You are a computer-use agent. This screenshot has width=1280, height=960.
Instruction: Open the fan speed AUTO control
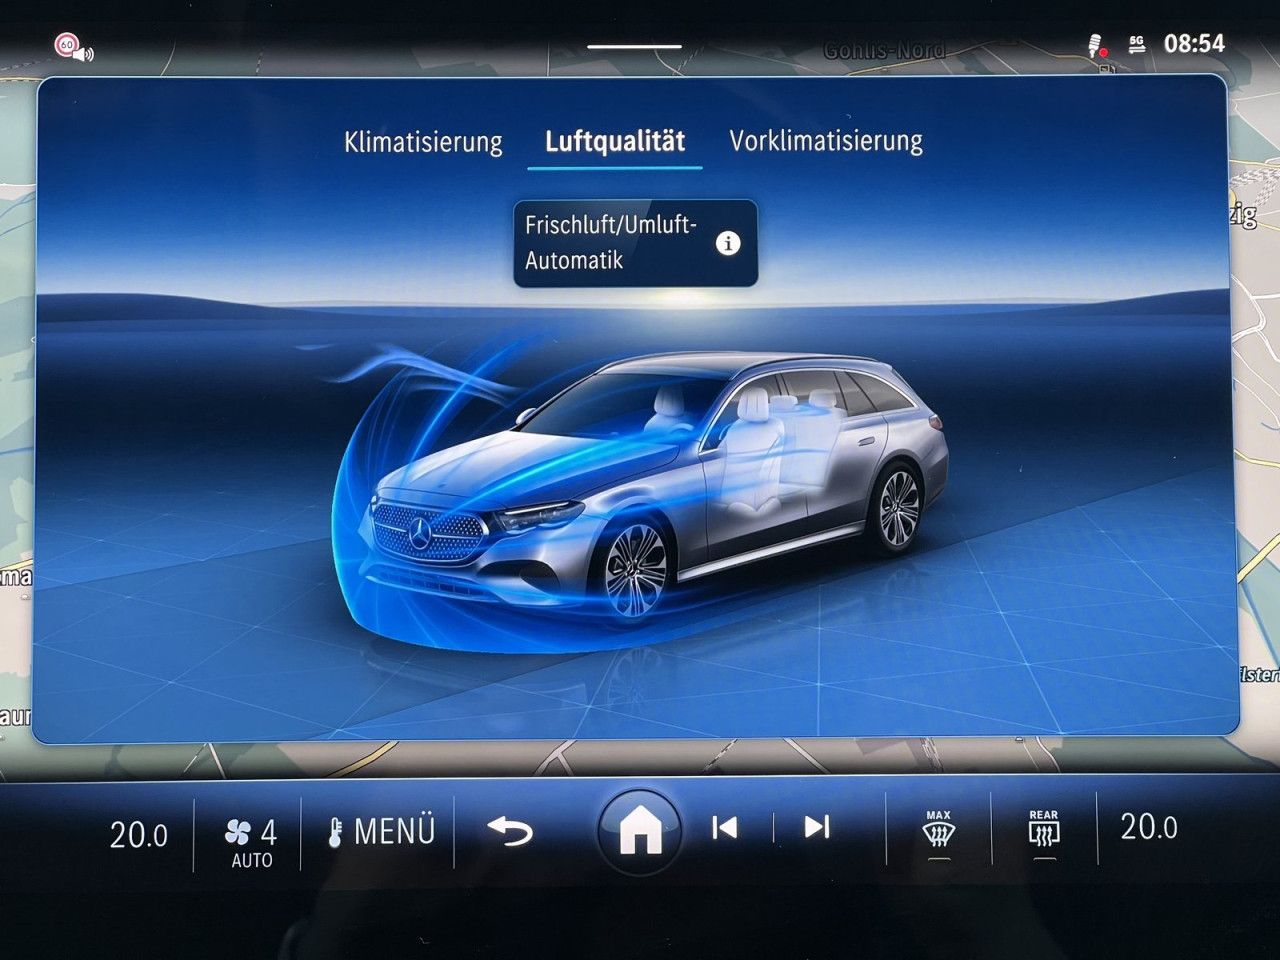click(x=251, y=842)
